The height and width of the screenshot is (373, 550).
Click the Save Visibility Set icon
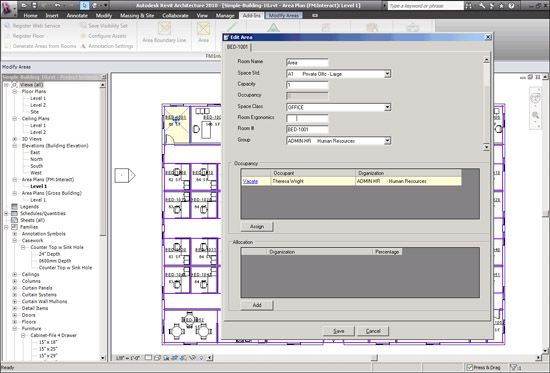83,26
